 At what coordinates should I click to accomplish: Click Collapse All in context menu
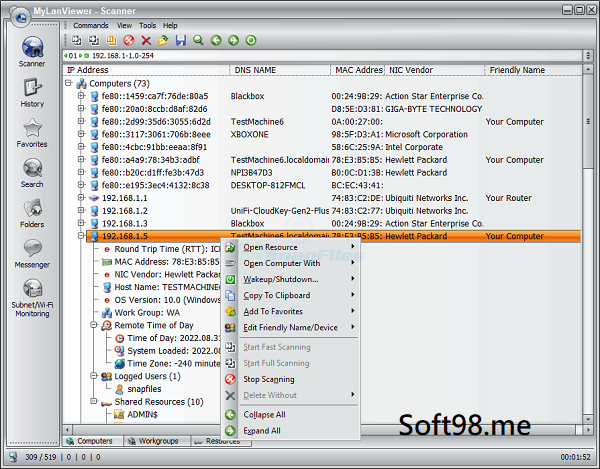(290, 414)
